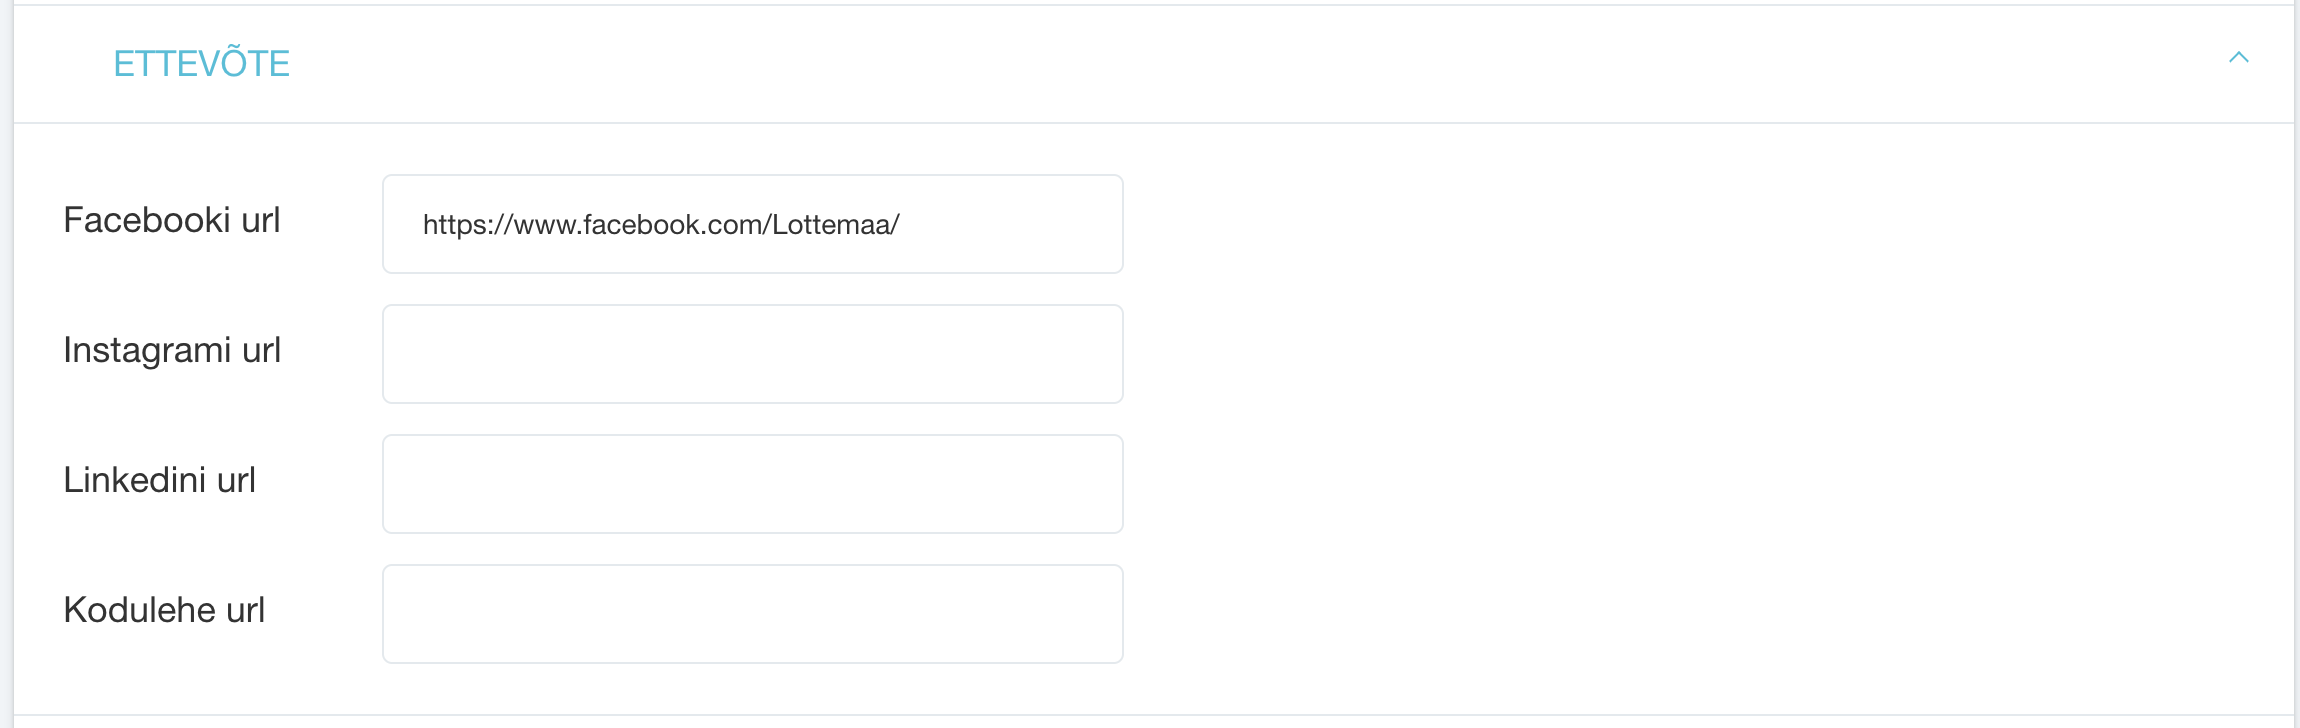Focus the Facebooki url input field

click(752, 224)
